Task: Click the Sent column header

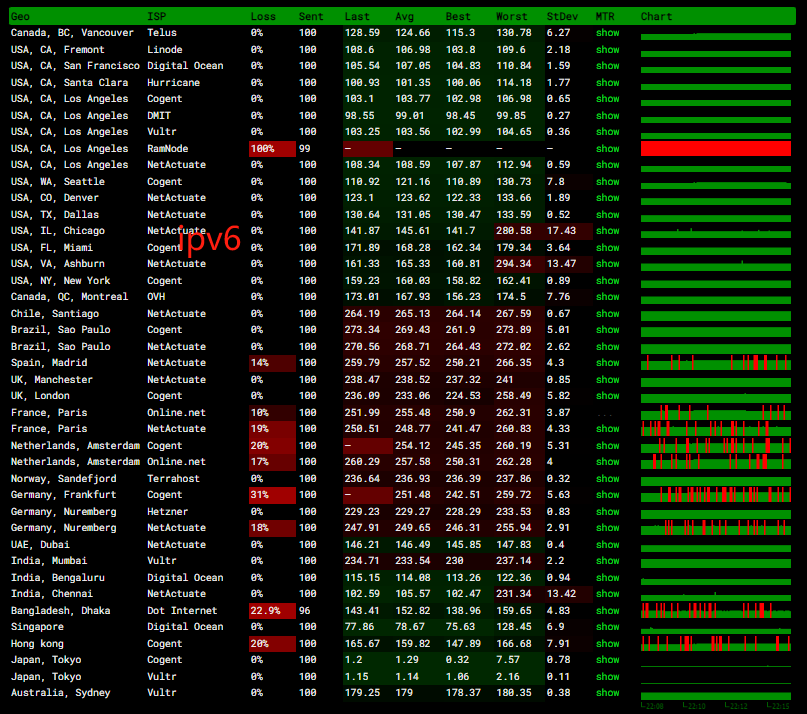Action: click(311, 16)
